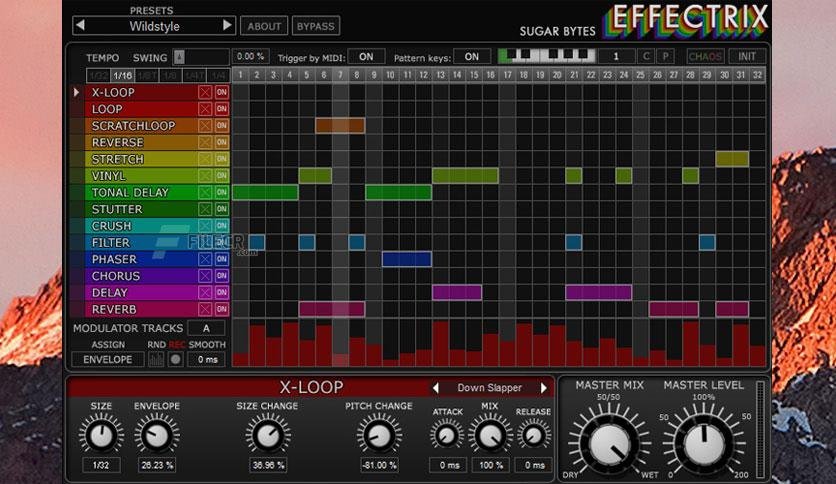The height and width of the screenshot is (484, 836).
Task: Click the SWING slider handle
Action: point(179,57)
